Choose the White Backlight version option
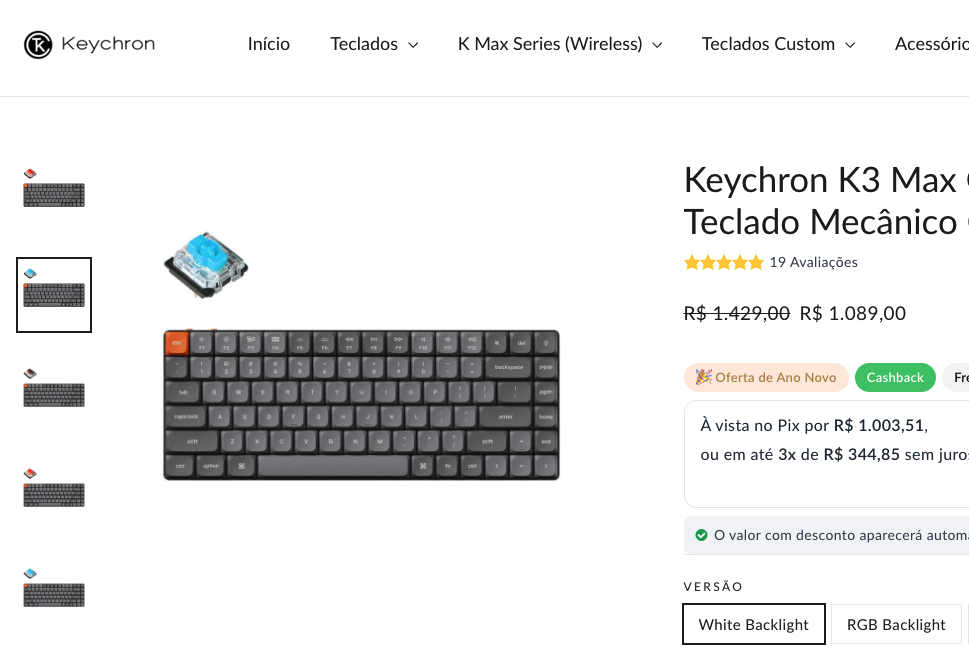 coord(753,625)
